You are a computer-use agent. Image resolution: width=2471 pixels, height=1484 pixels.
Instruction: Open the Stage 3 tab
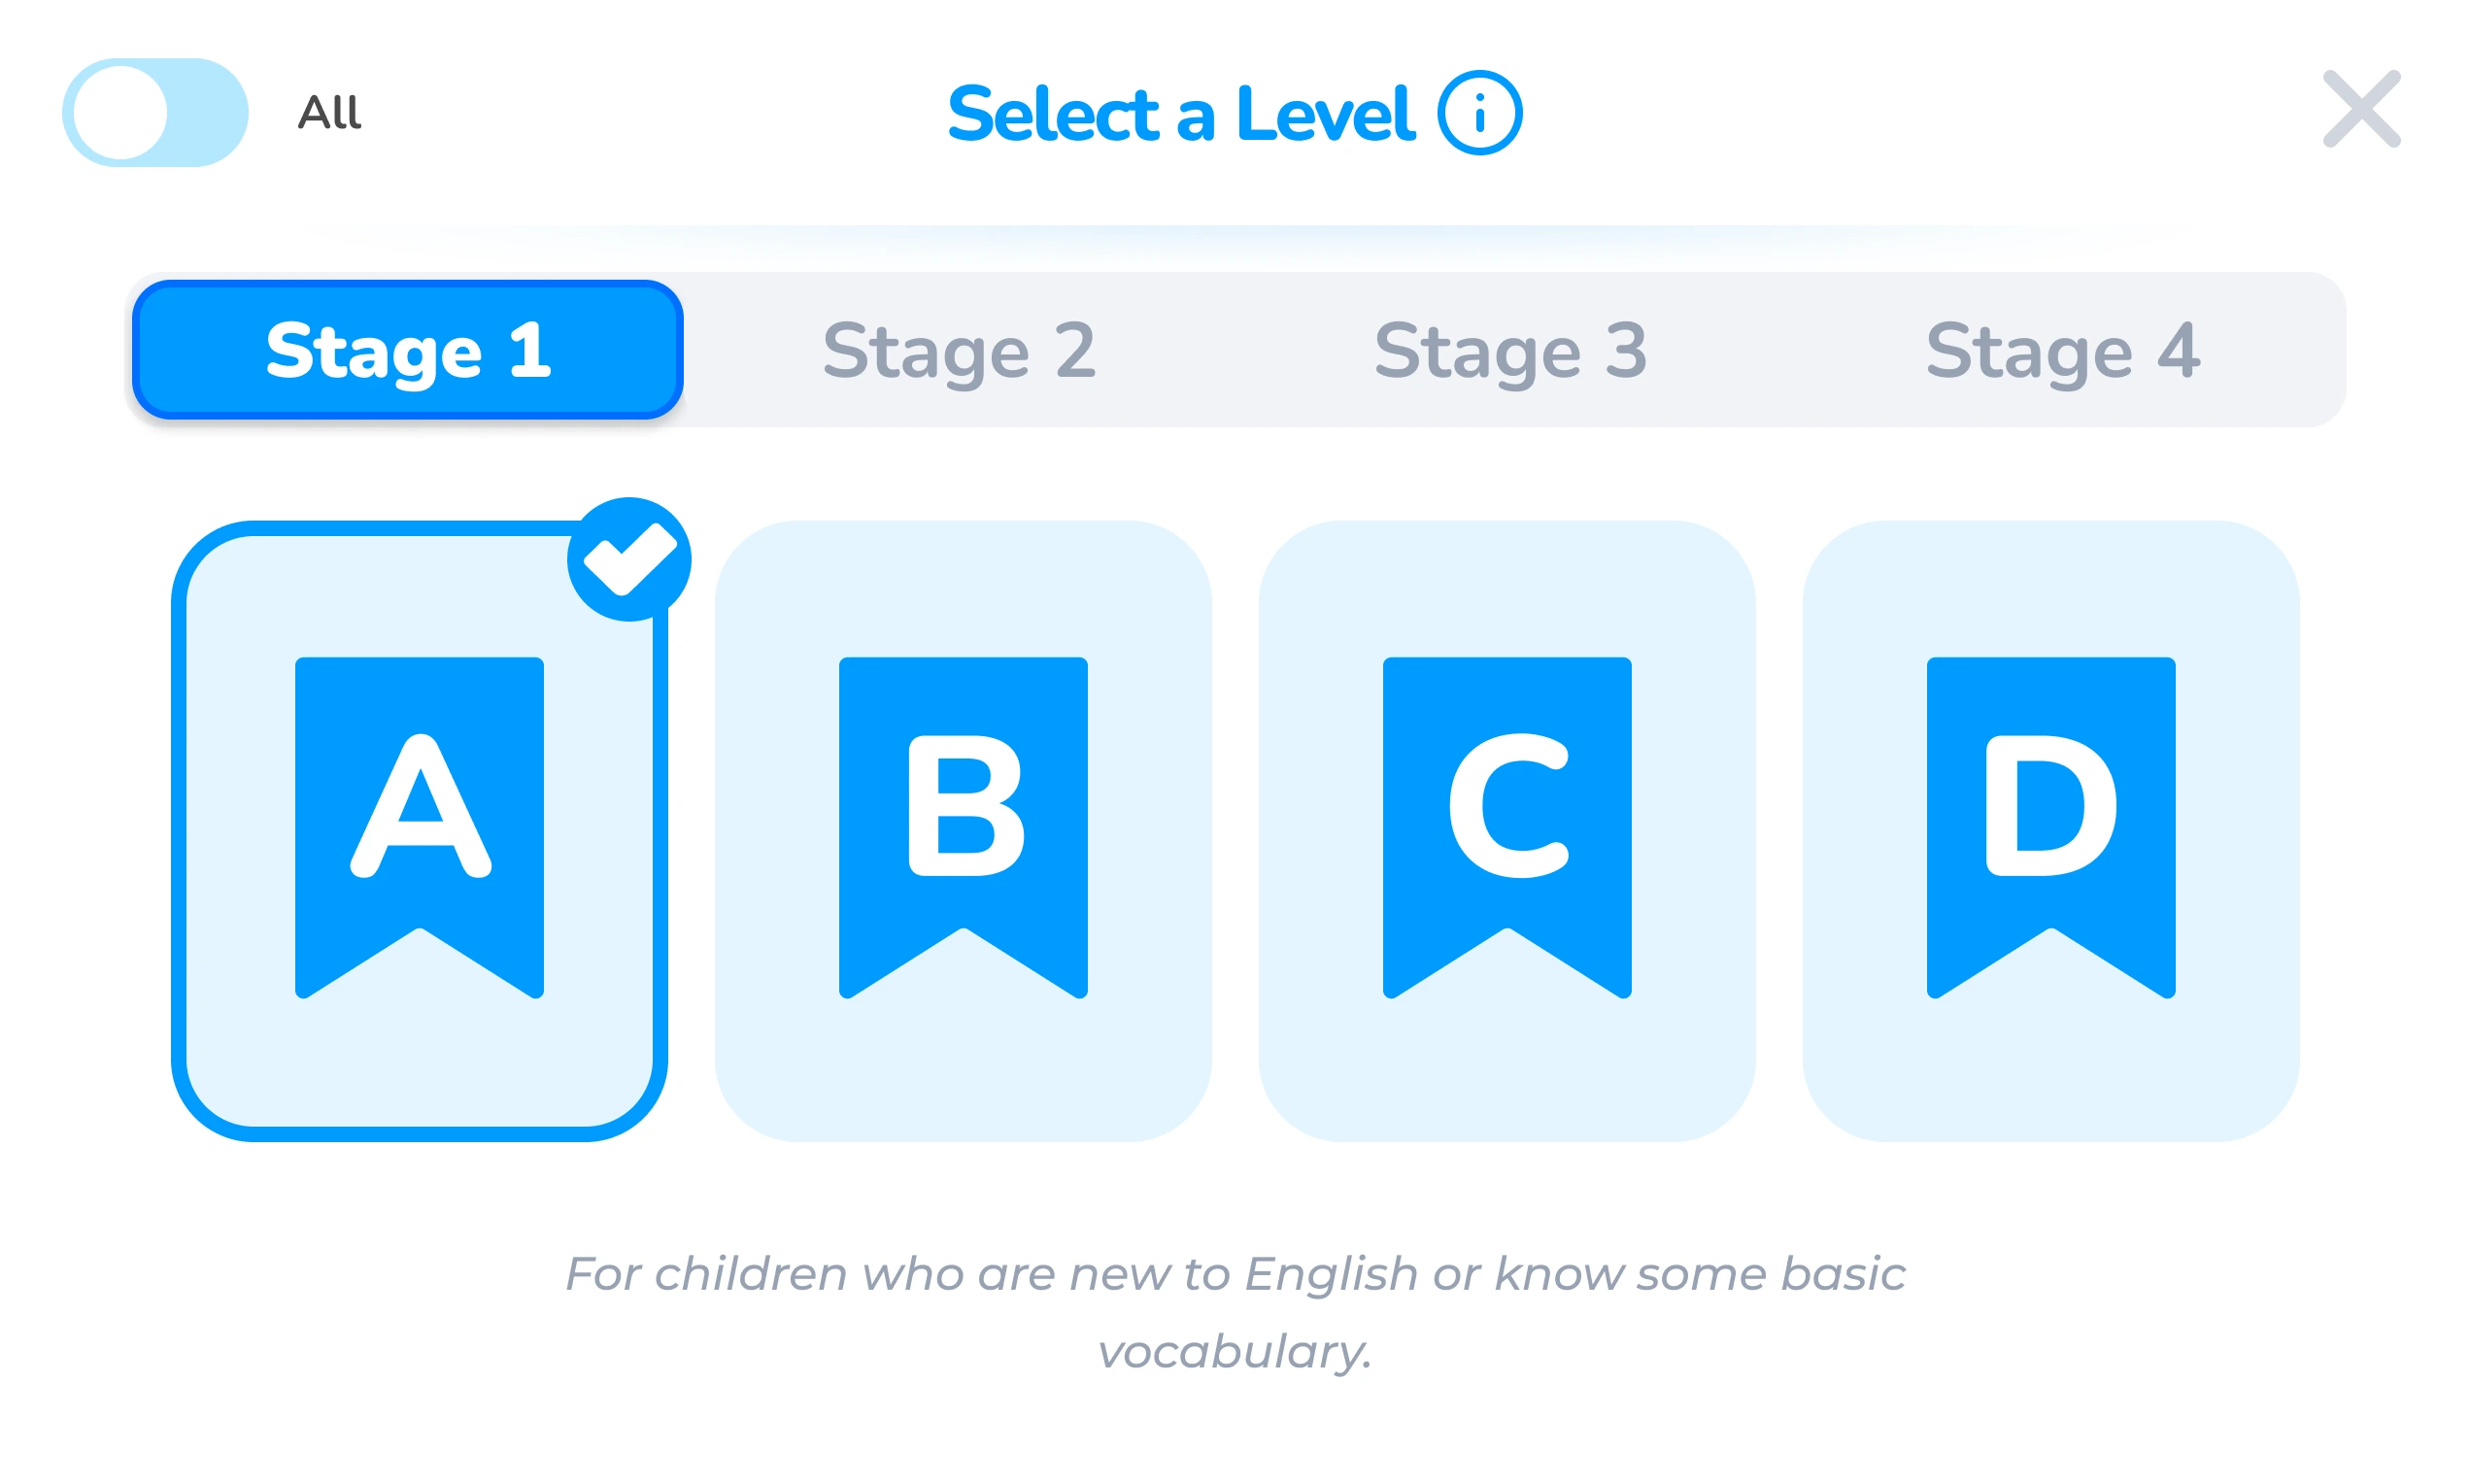(x=1510, y=350)
